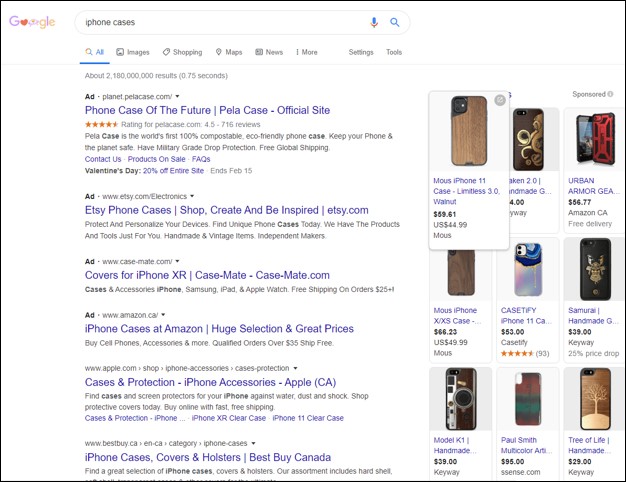Open Mous iPhone X/XS case image

[461, 272]
